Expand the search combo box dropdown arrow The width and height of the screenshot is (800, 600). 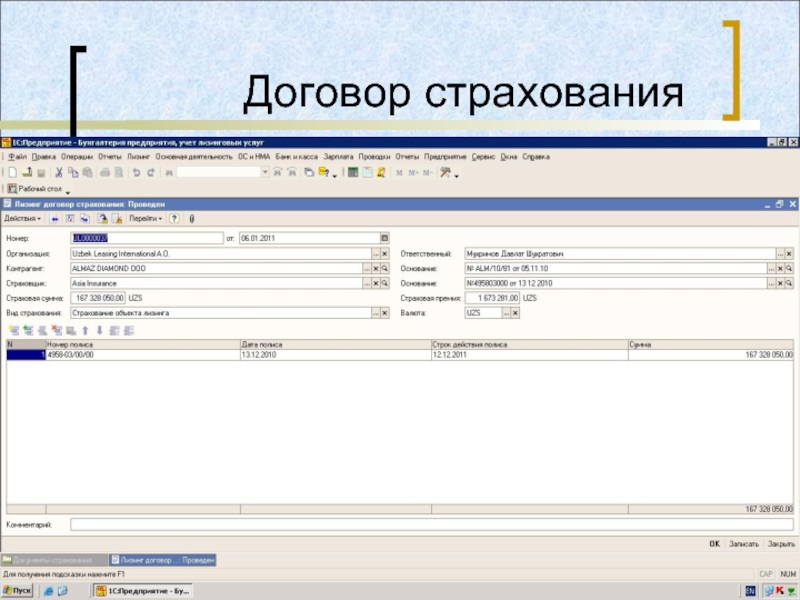[265, 172]
